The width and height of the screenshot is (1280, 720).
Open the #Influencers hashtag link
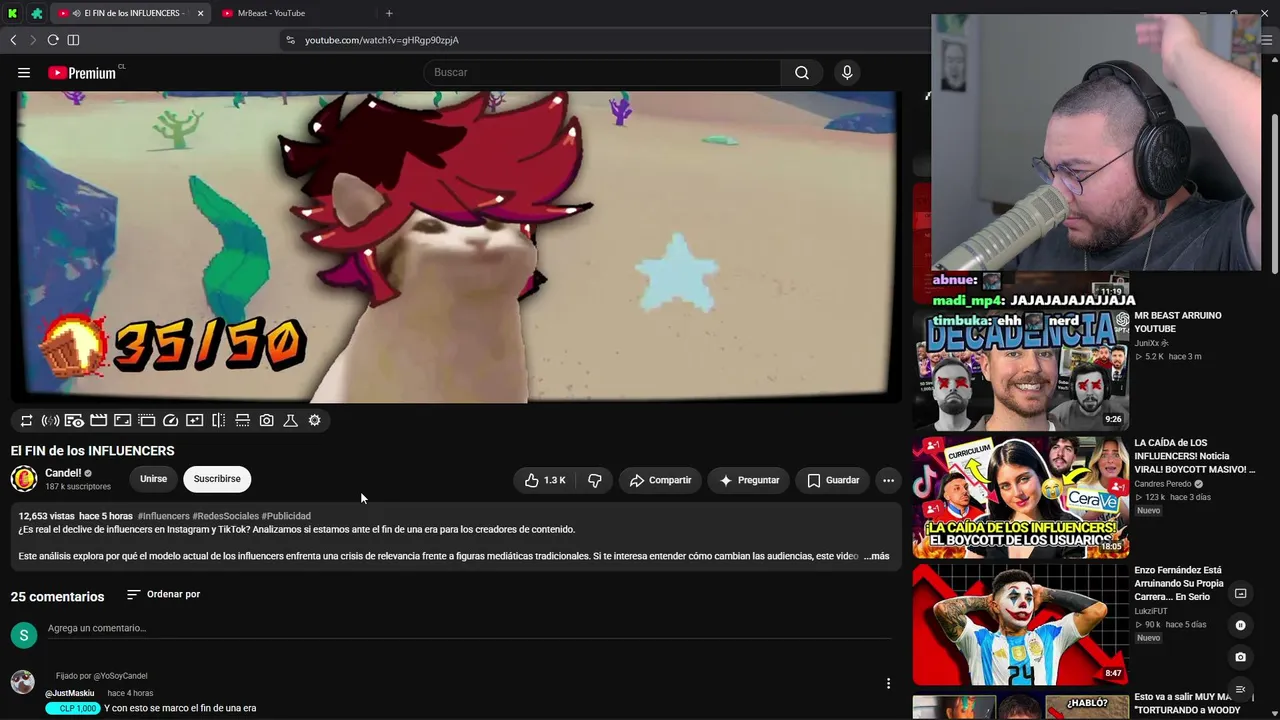[x=163, y=516]
